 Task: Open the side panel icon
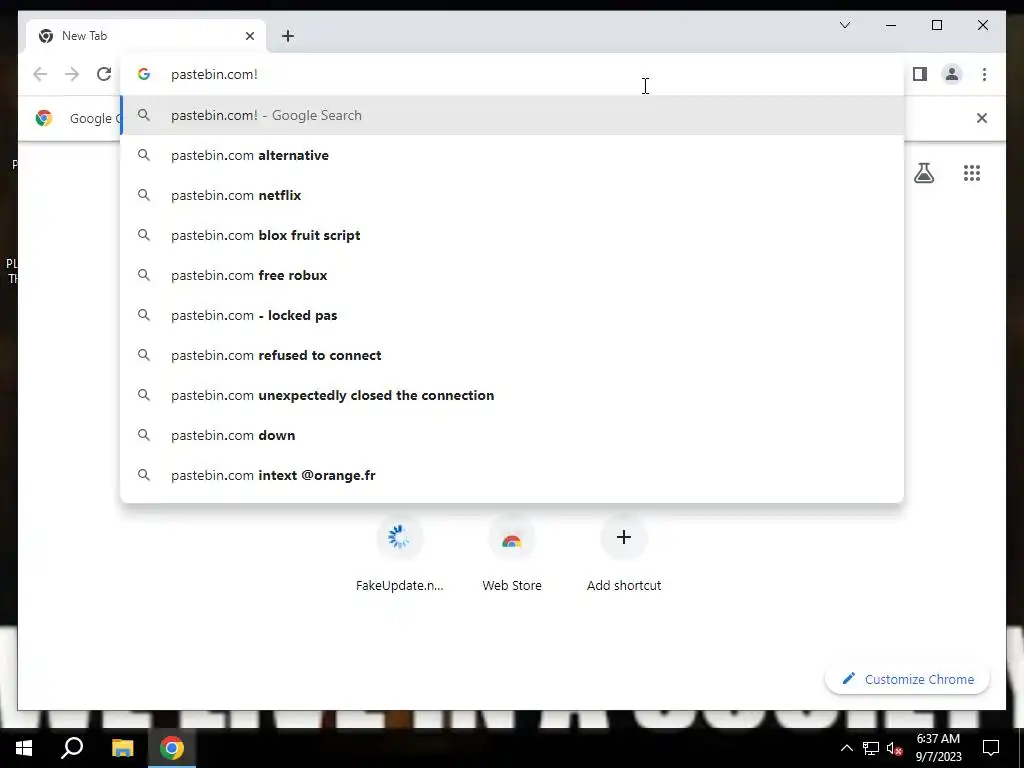click(x=920, y=74)
